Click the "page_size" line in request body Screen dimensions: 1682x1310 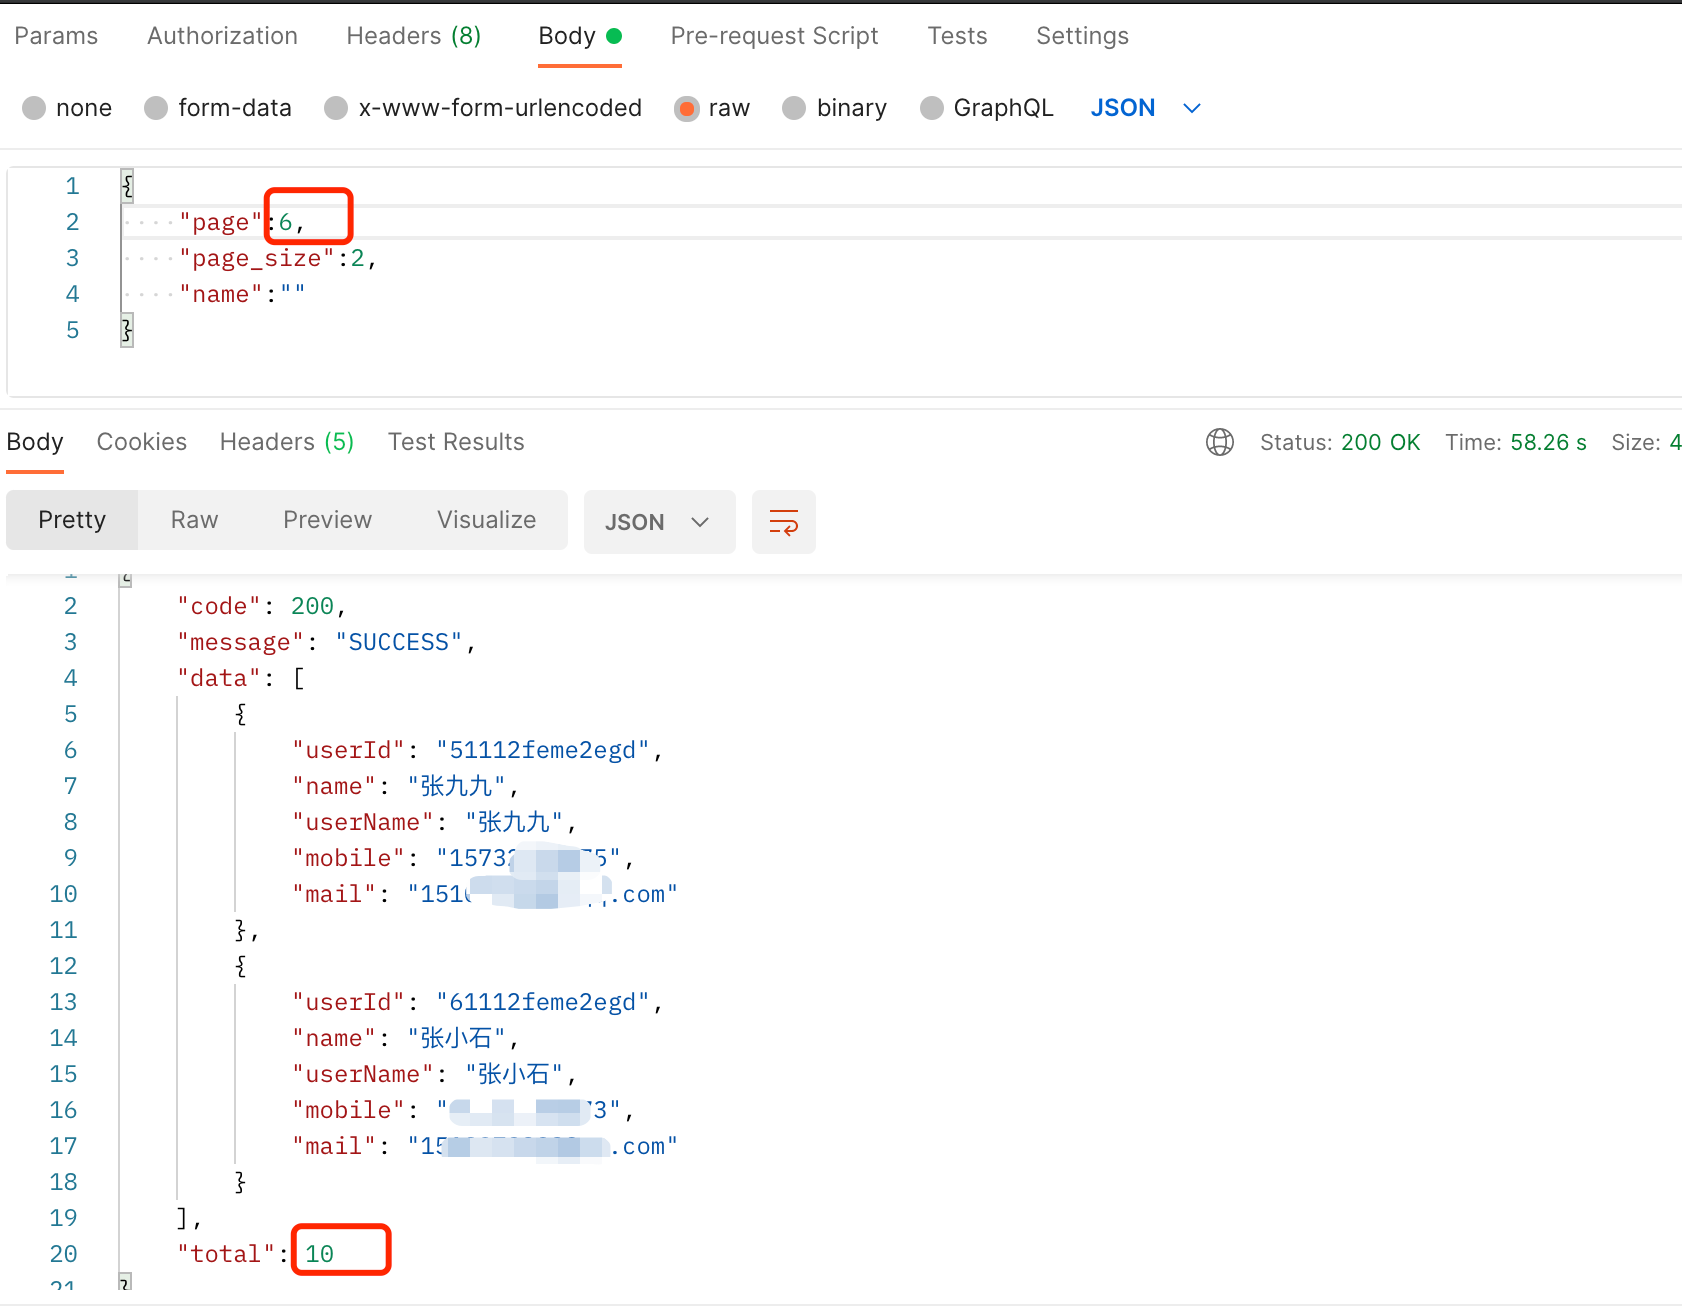277,258
